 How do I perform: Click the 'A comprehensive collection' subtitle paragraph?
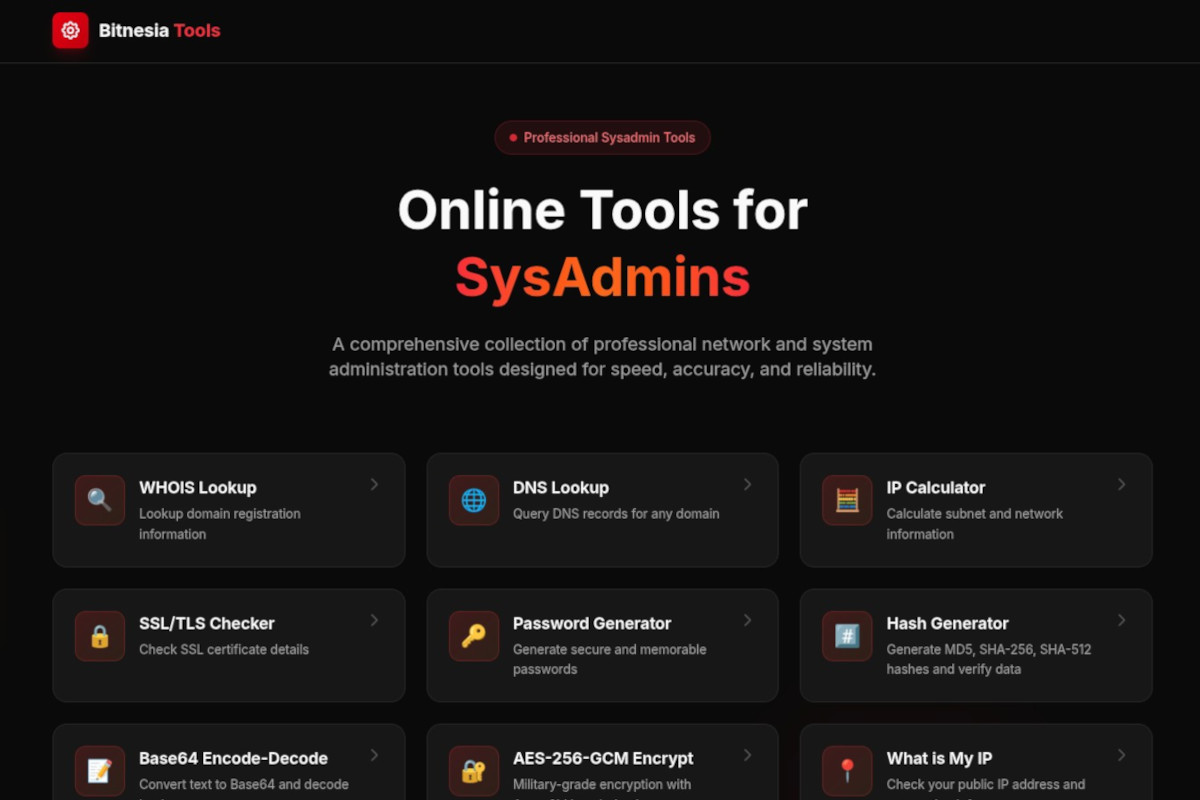pos(602,357)
